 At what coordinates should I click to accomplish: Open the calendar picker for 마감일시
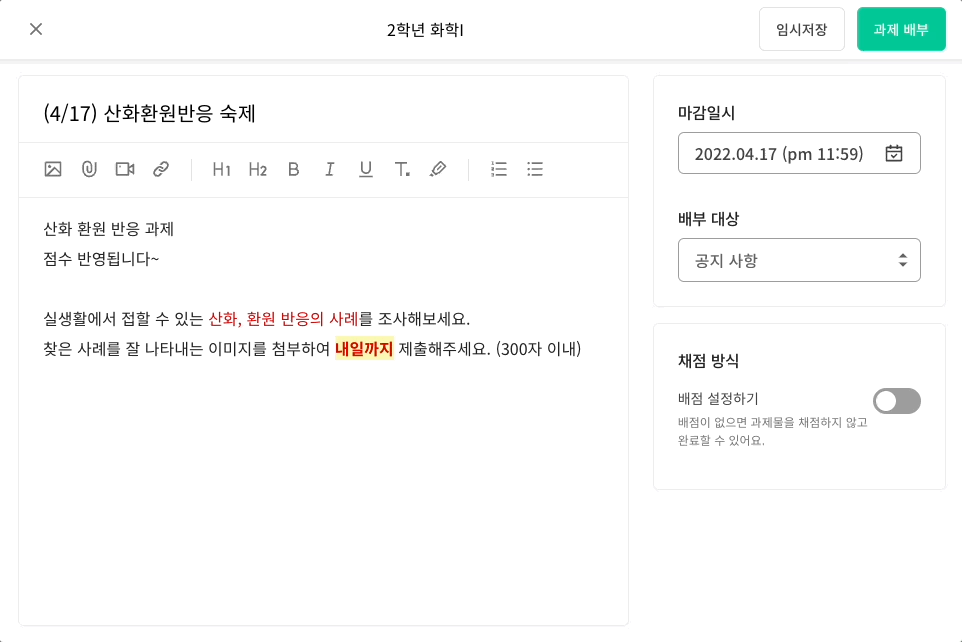pos(894,153)
